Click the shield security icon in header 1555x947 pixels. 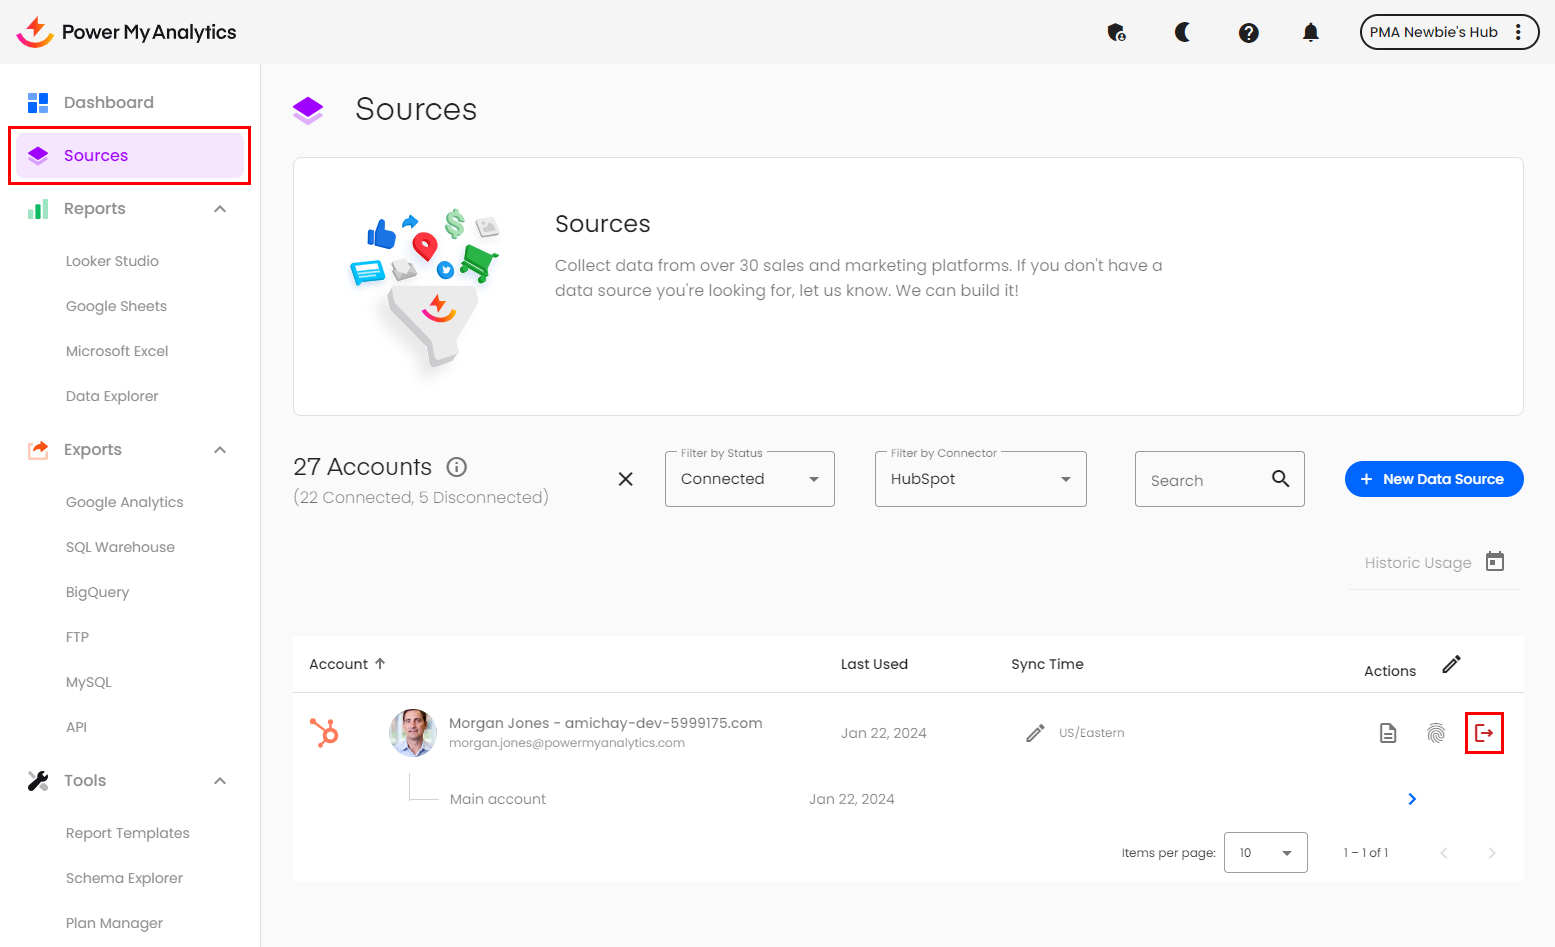tap(1116, 33)
